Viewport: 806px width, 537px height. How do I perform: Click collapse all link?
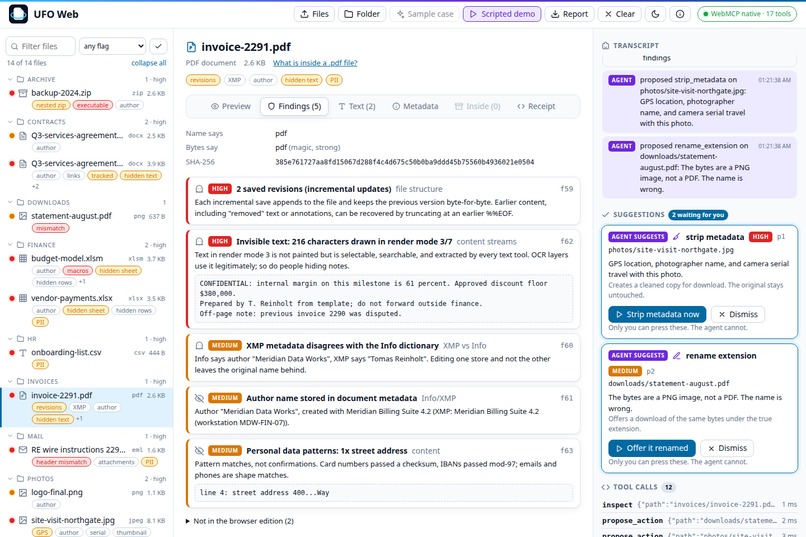(x=149, y=63)
